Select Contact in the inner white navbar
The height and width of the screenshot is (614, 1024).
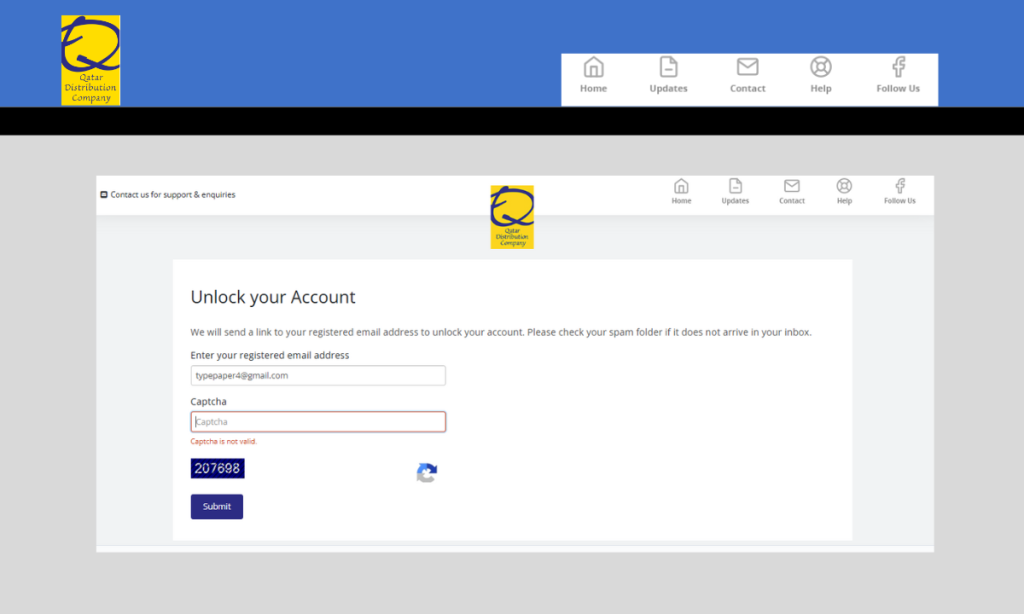pos(791,187)
